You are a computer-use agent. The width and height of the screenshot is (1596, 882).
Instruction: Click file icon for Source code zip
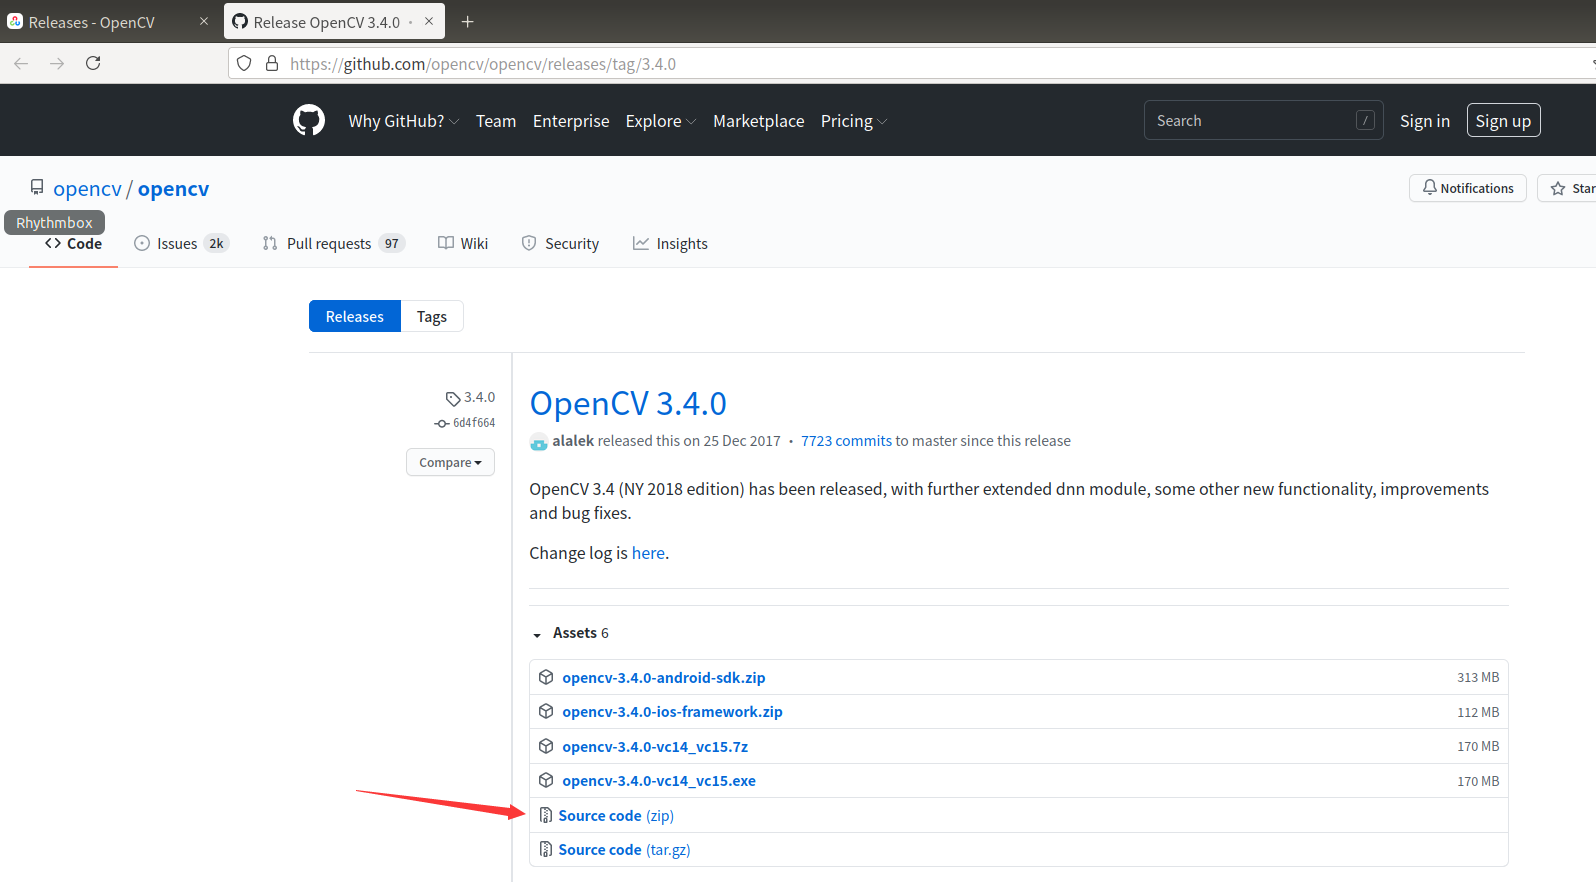tap(546, 815)
